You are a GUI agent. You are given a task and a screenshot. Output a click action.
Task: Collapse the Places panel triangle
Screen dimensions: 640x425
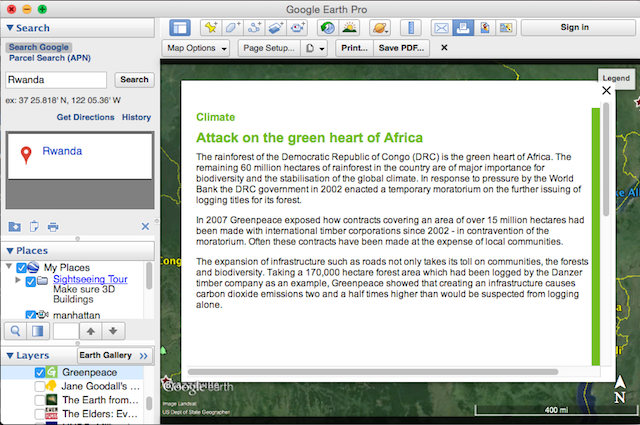[x=10, y=251]
